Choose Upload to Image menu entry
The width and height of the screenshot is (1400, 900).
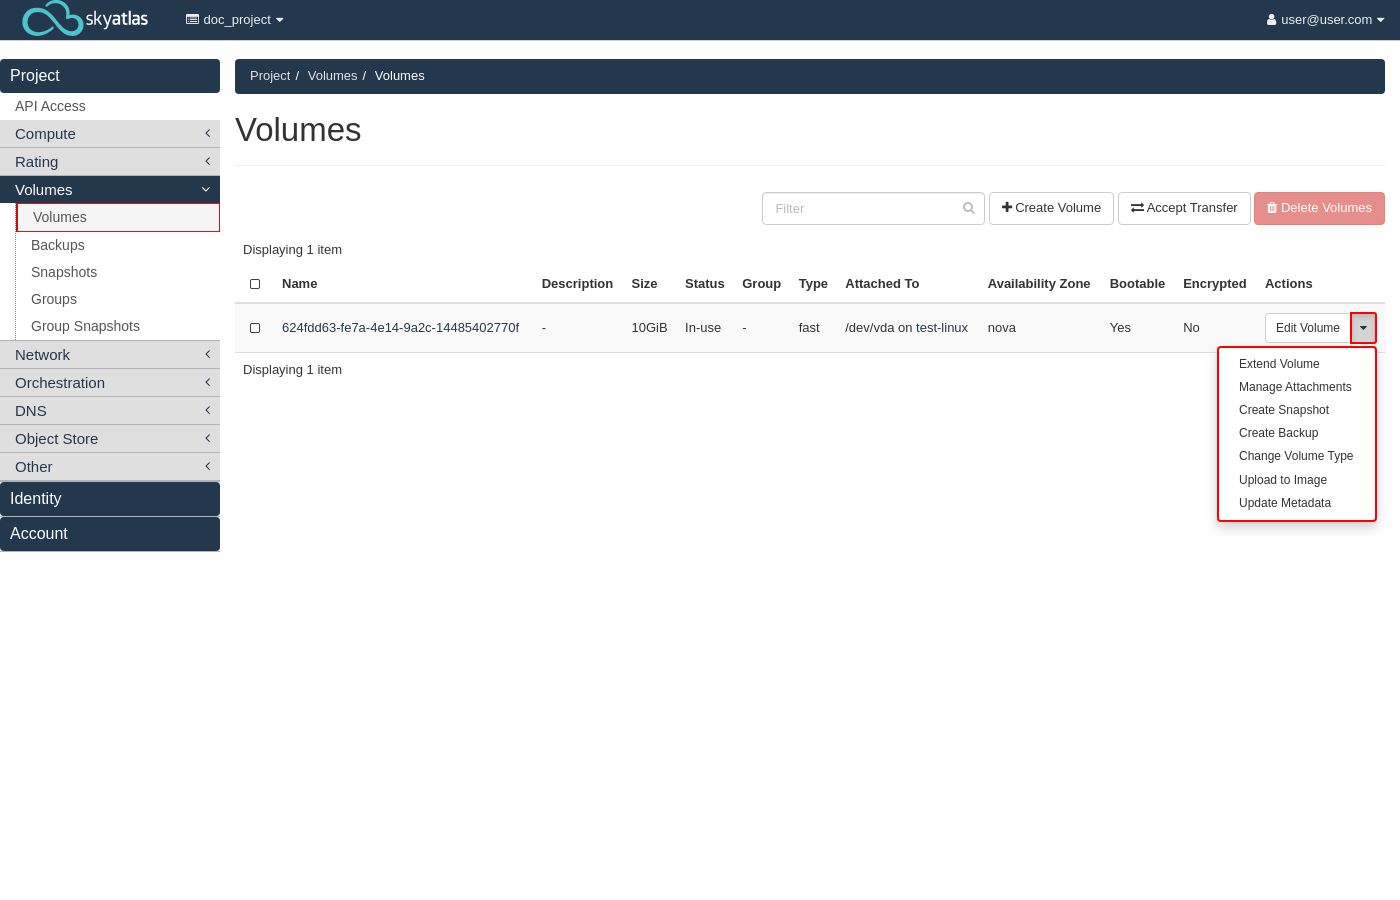(1297, 480)
